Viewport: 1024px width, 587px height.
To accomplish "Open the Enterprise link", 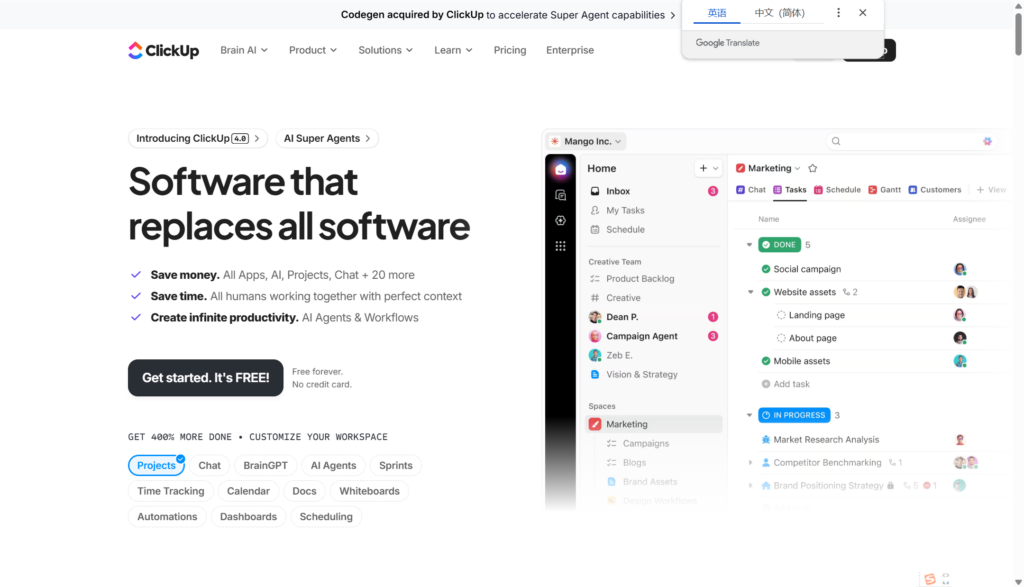I will click(569, 50).
